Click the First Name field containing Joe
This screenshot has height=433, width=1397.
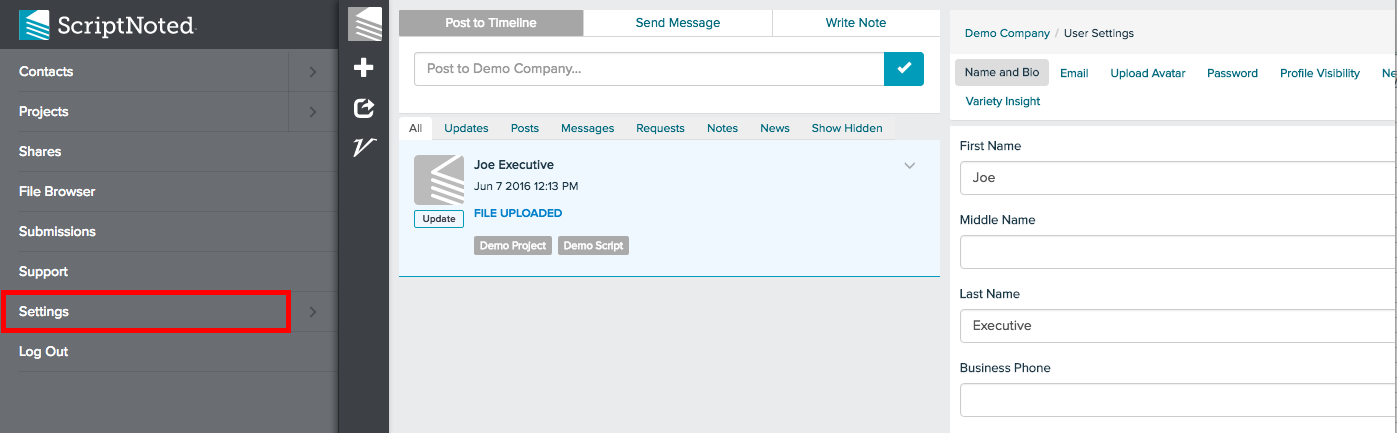click(1178, 178)
